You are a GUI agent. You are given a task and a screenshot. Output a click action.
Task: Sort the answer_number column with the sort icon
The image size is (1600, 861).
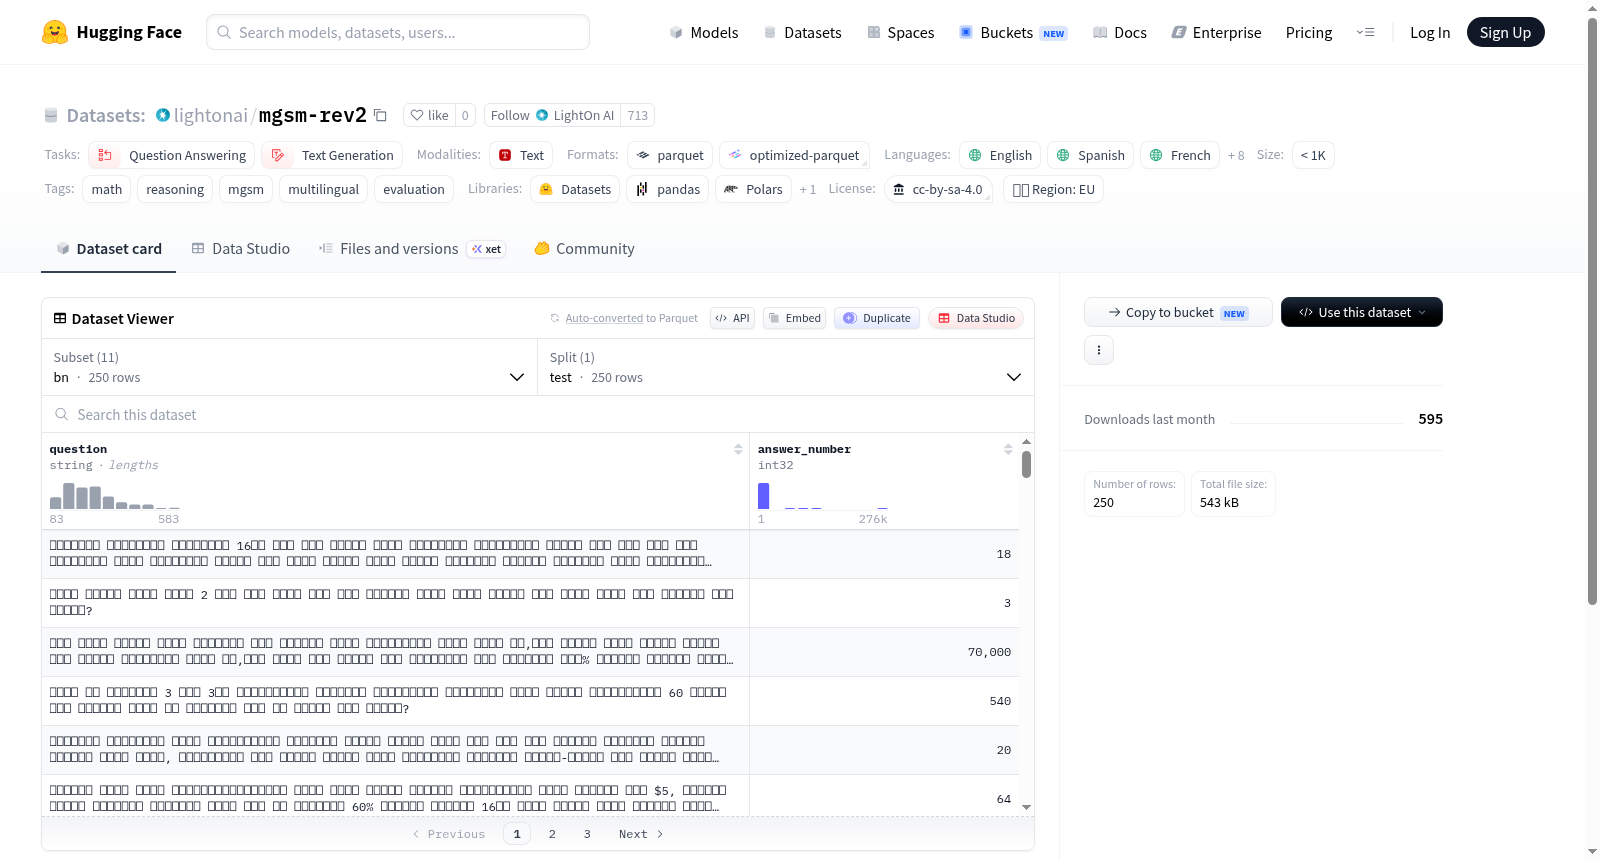pyautogui.click(x=1008, y=450)
